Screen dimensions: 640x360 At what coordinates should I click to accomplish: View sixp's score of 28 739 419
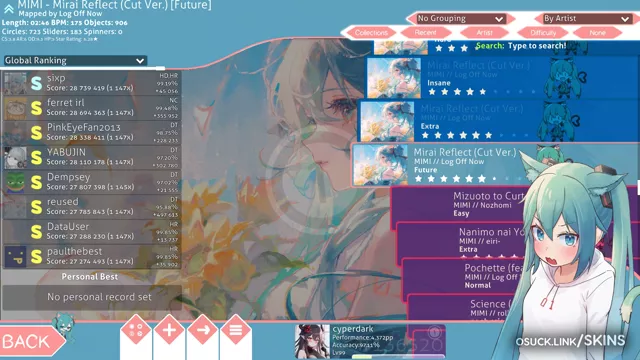click(92, 83)
